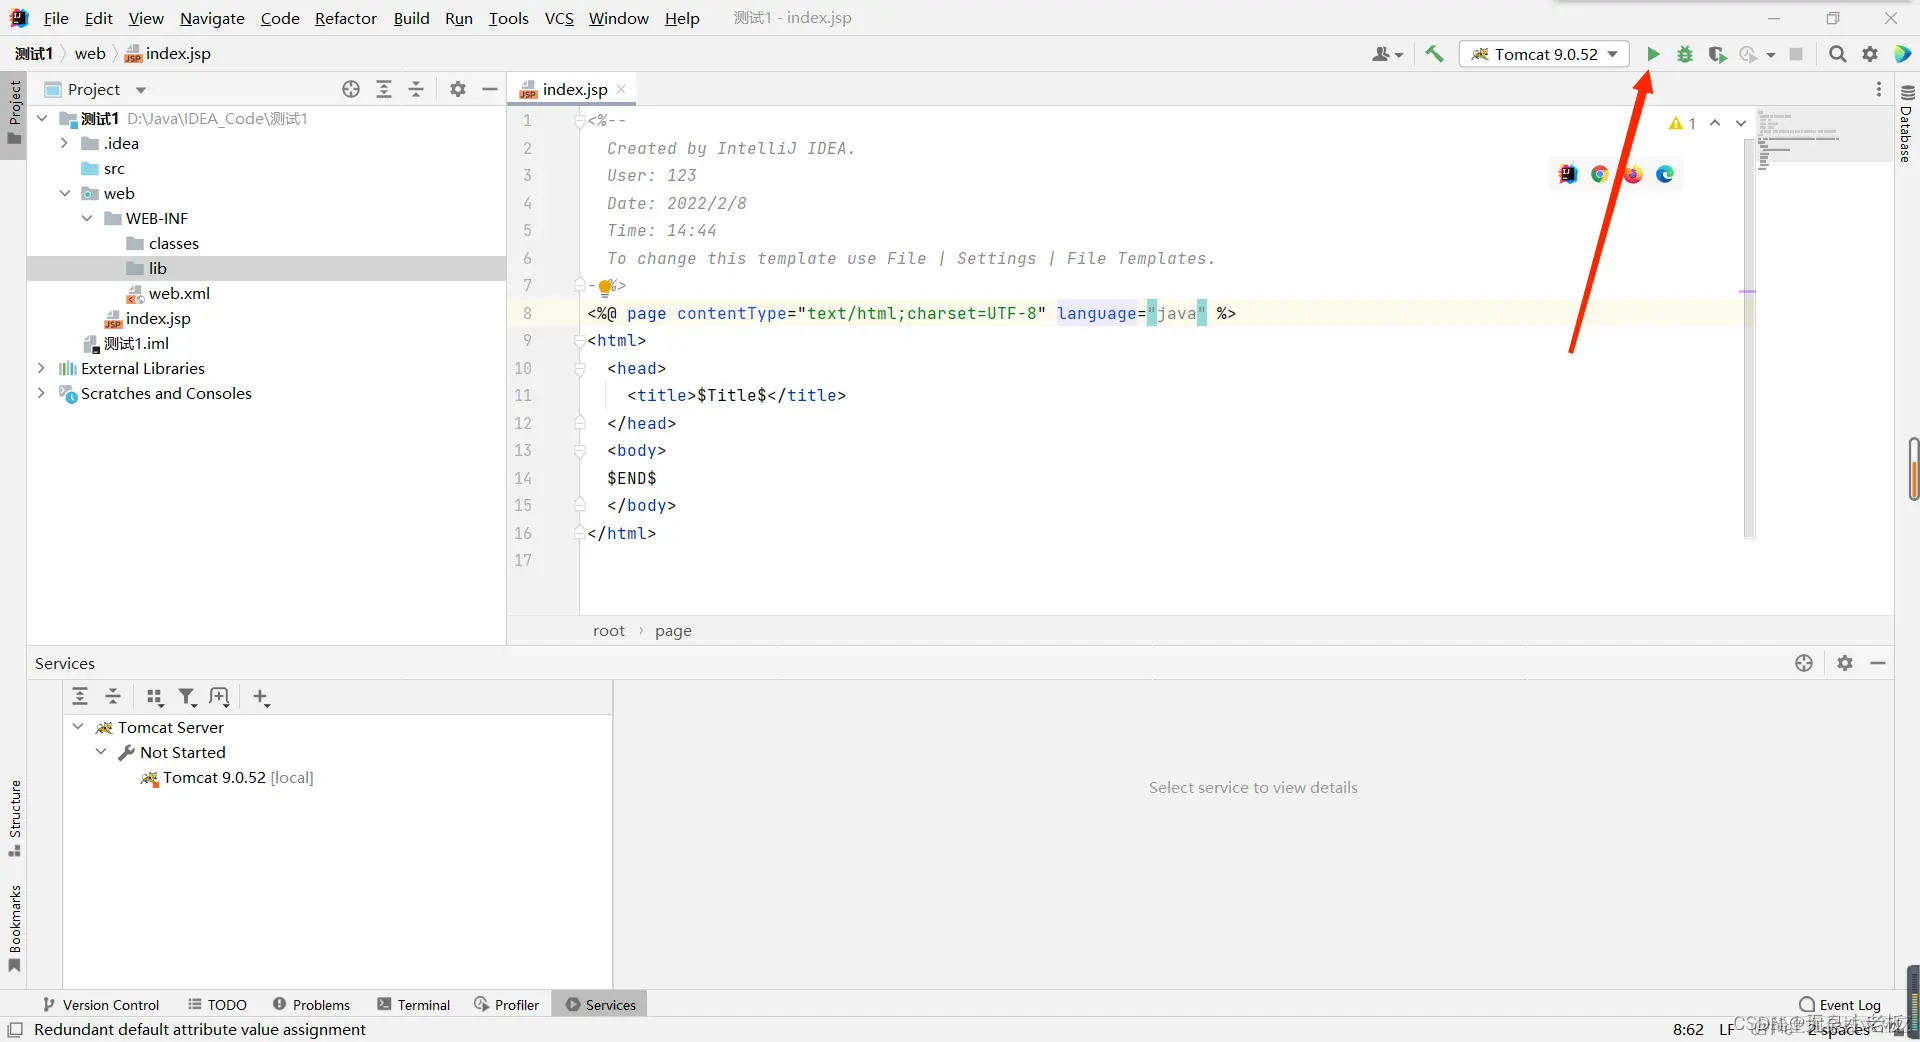The image size is (1920, 1042).
Task: Open Group By options in Services
Action: [x=155, y=697]
